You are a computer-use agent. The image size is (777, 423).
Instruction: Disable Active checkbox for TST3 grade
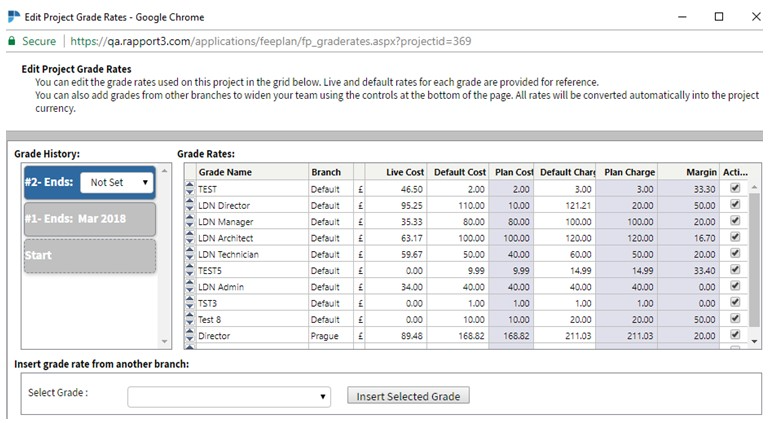(735, 302)
